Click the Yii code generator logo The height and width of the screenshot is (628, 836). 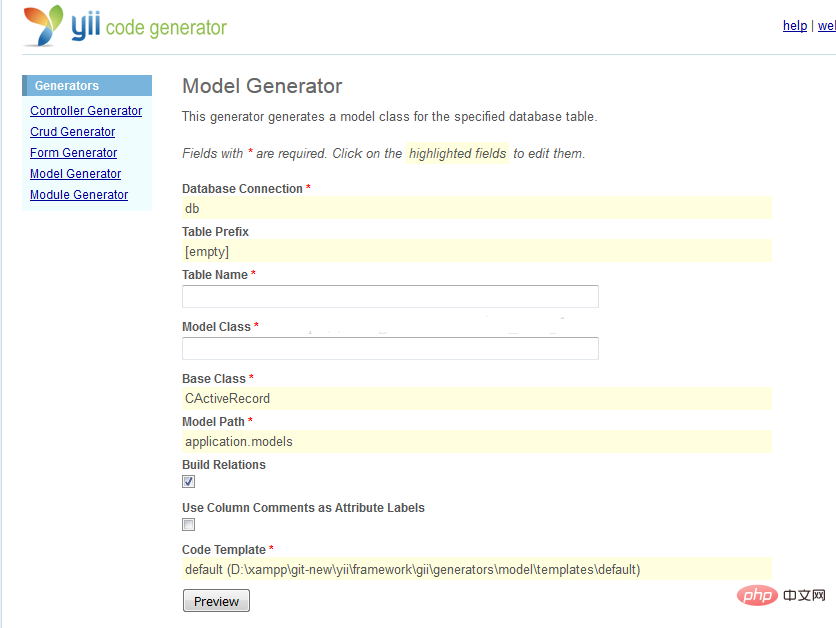coord(125,27)
